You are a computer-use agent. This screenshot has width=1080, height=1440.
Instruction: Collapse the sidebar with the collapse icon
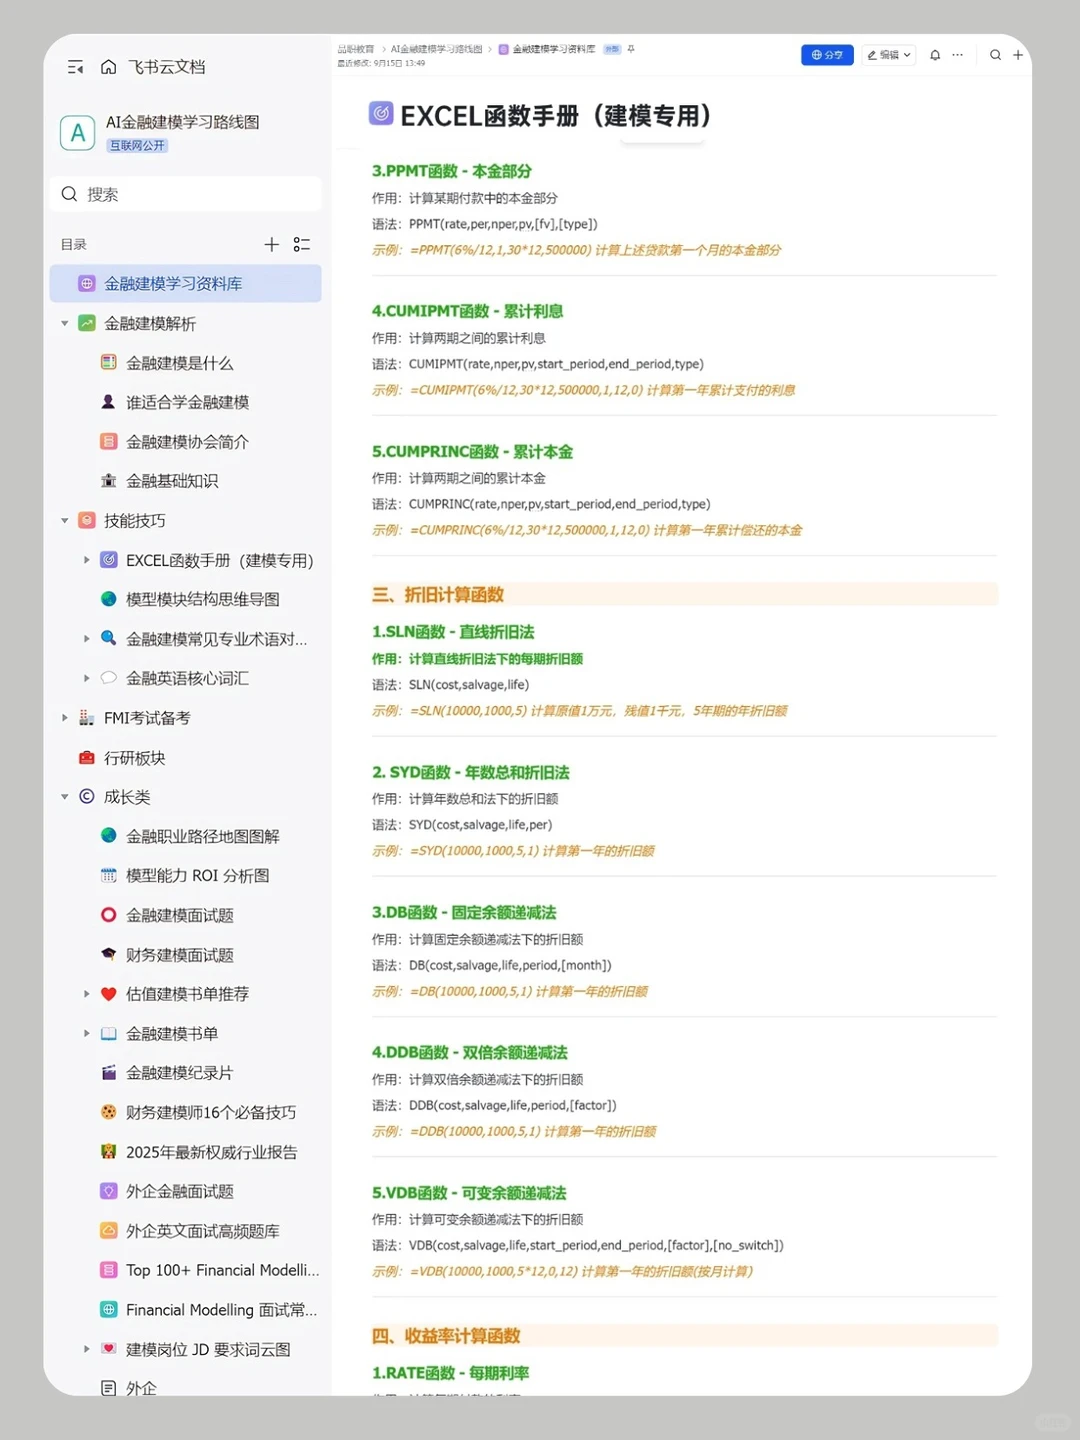click(75, 66)
